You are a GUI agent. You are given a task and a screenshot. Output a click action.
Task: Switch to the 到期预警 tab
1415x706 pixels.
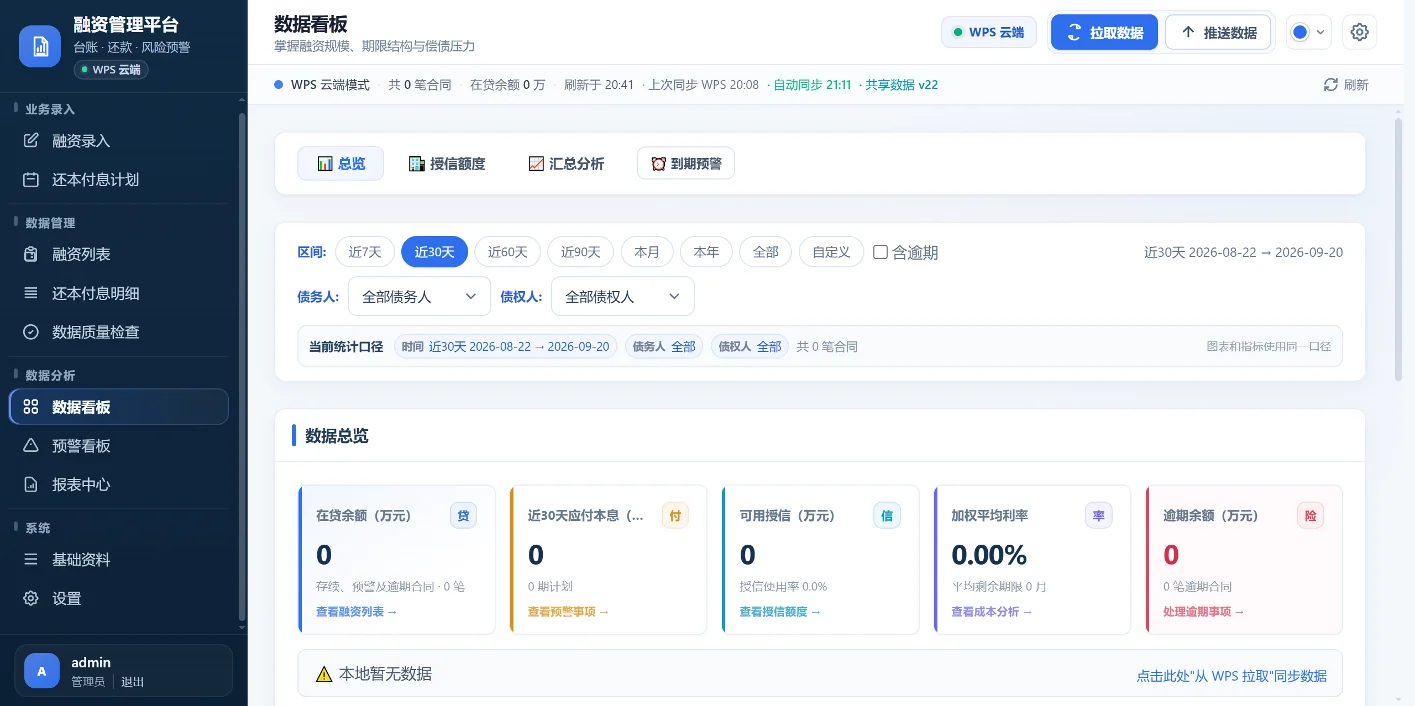pyautogui.click(x=686, y=164)
